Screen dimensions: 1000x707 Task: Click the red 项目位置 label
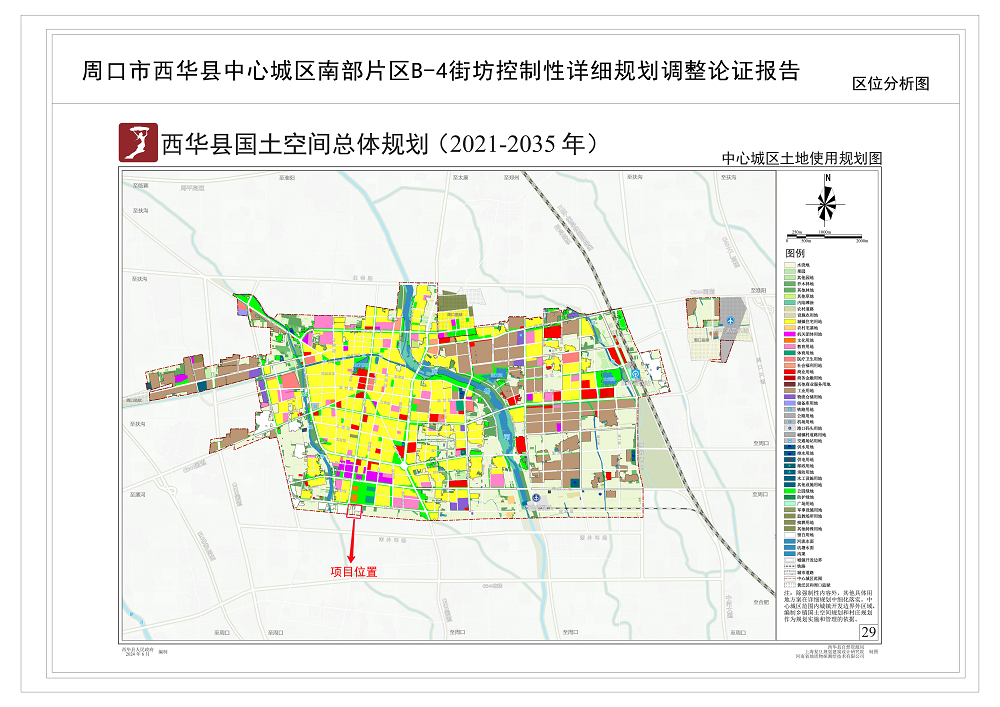click(x=352, y=572)
